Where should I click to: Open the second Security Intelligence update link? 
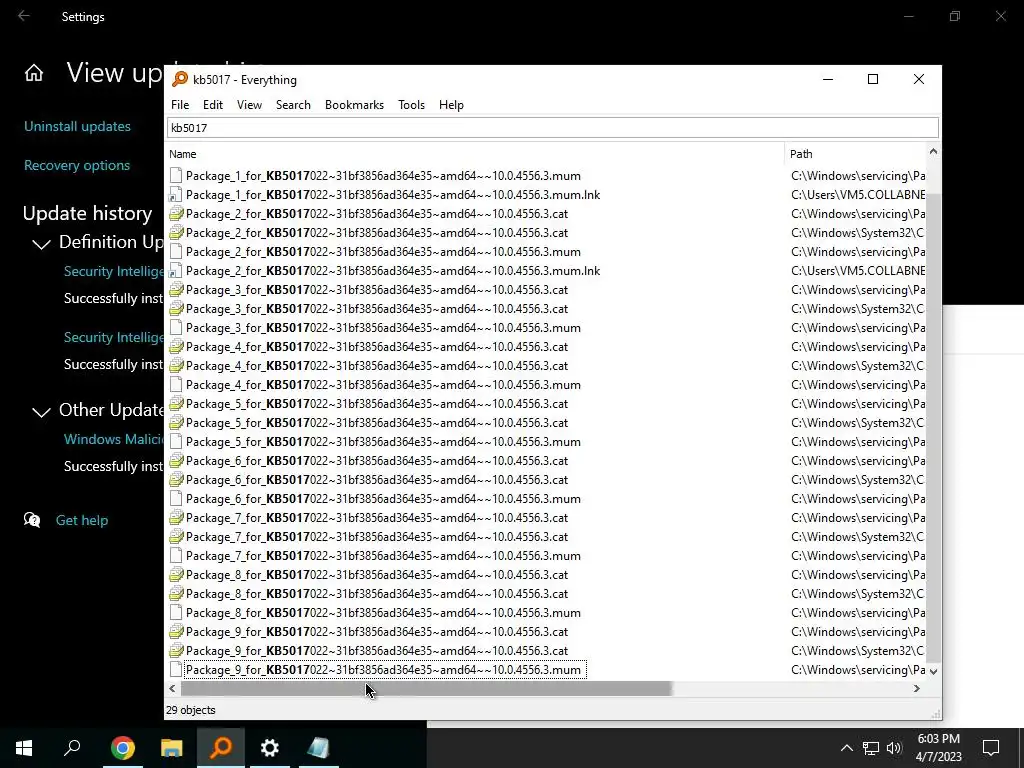coord(114,337)
